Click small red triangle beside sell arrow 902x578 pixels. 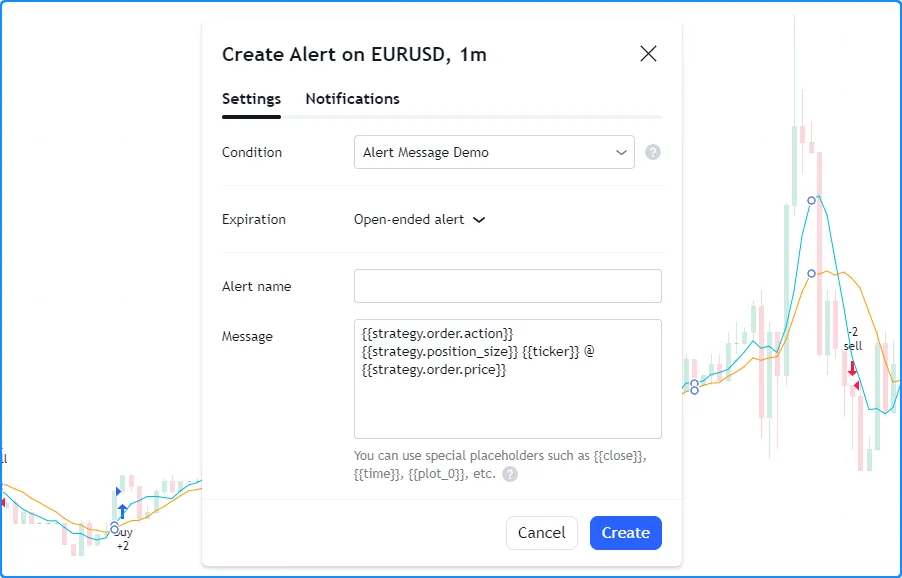pos(856,386)
